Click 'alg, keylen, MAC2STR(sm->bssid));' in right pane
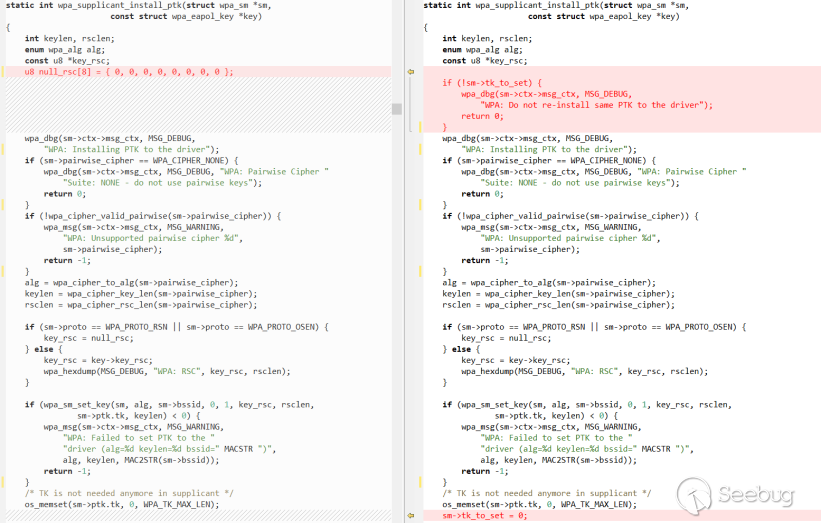Image resolution: width=822 pixels, height=523 pixels. pos(559,460)
